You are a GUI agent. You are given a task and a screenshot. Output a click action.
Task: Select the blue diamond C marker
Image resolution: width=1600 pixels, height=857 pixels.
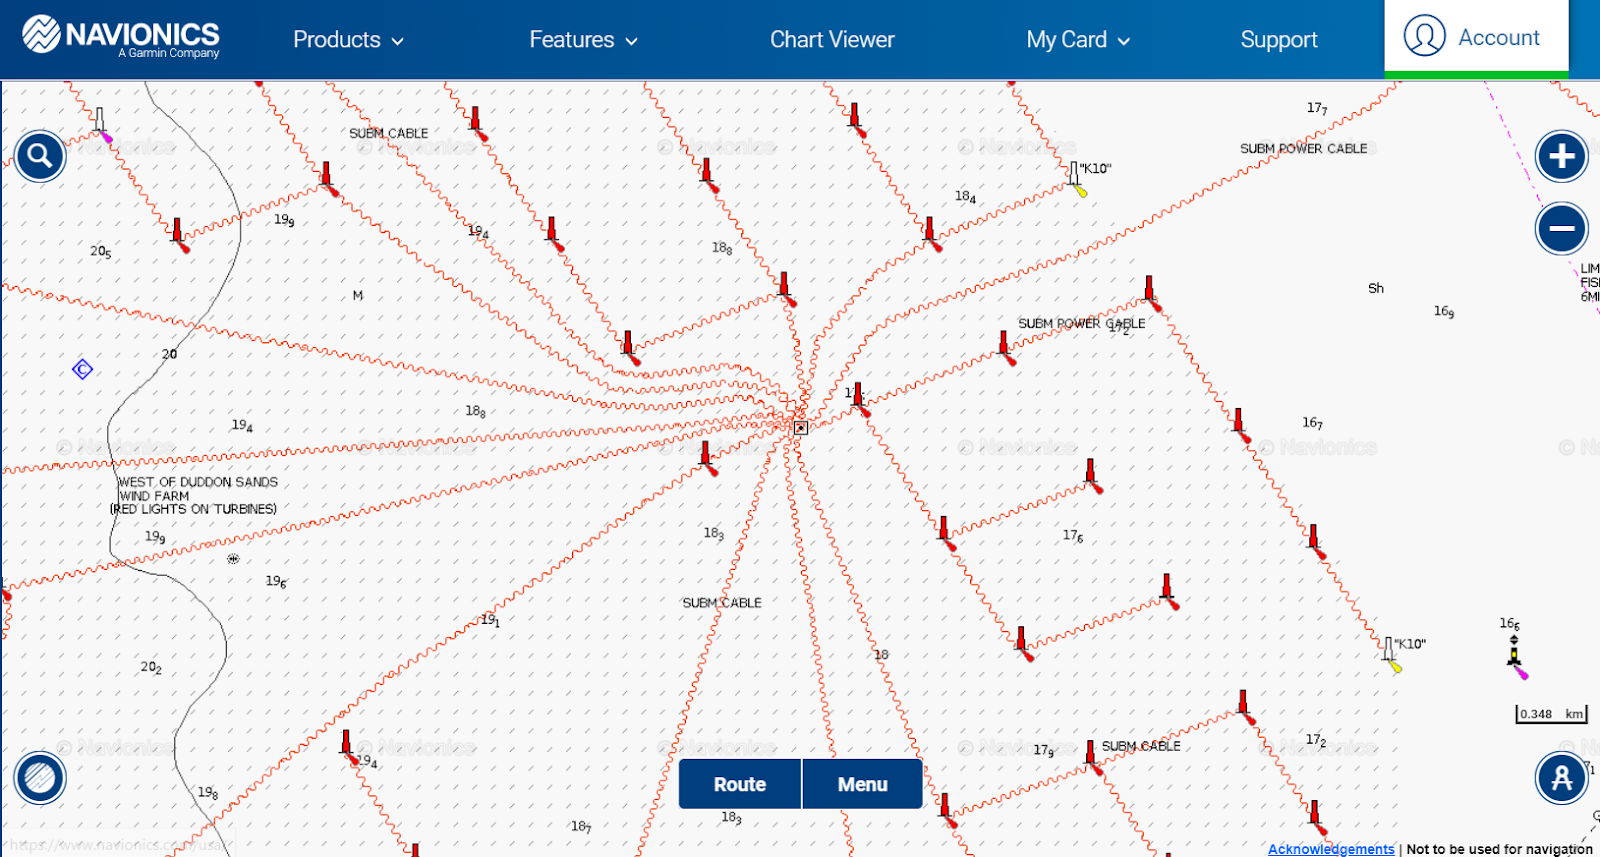pyautogui.click(x=83, y=370)
